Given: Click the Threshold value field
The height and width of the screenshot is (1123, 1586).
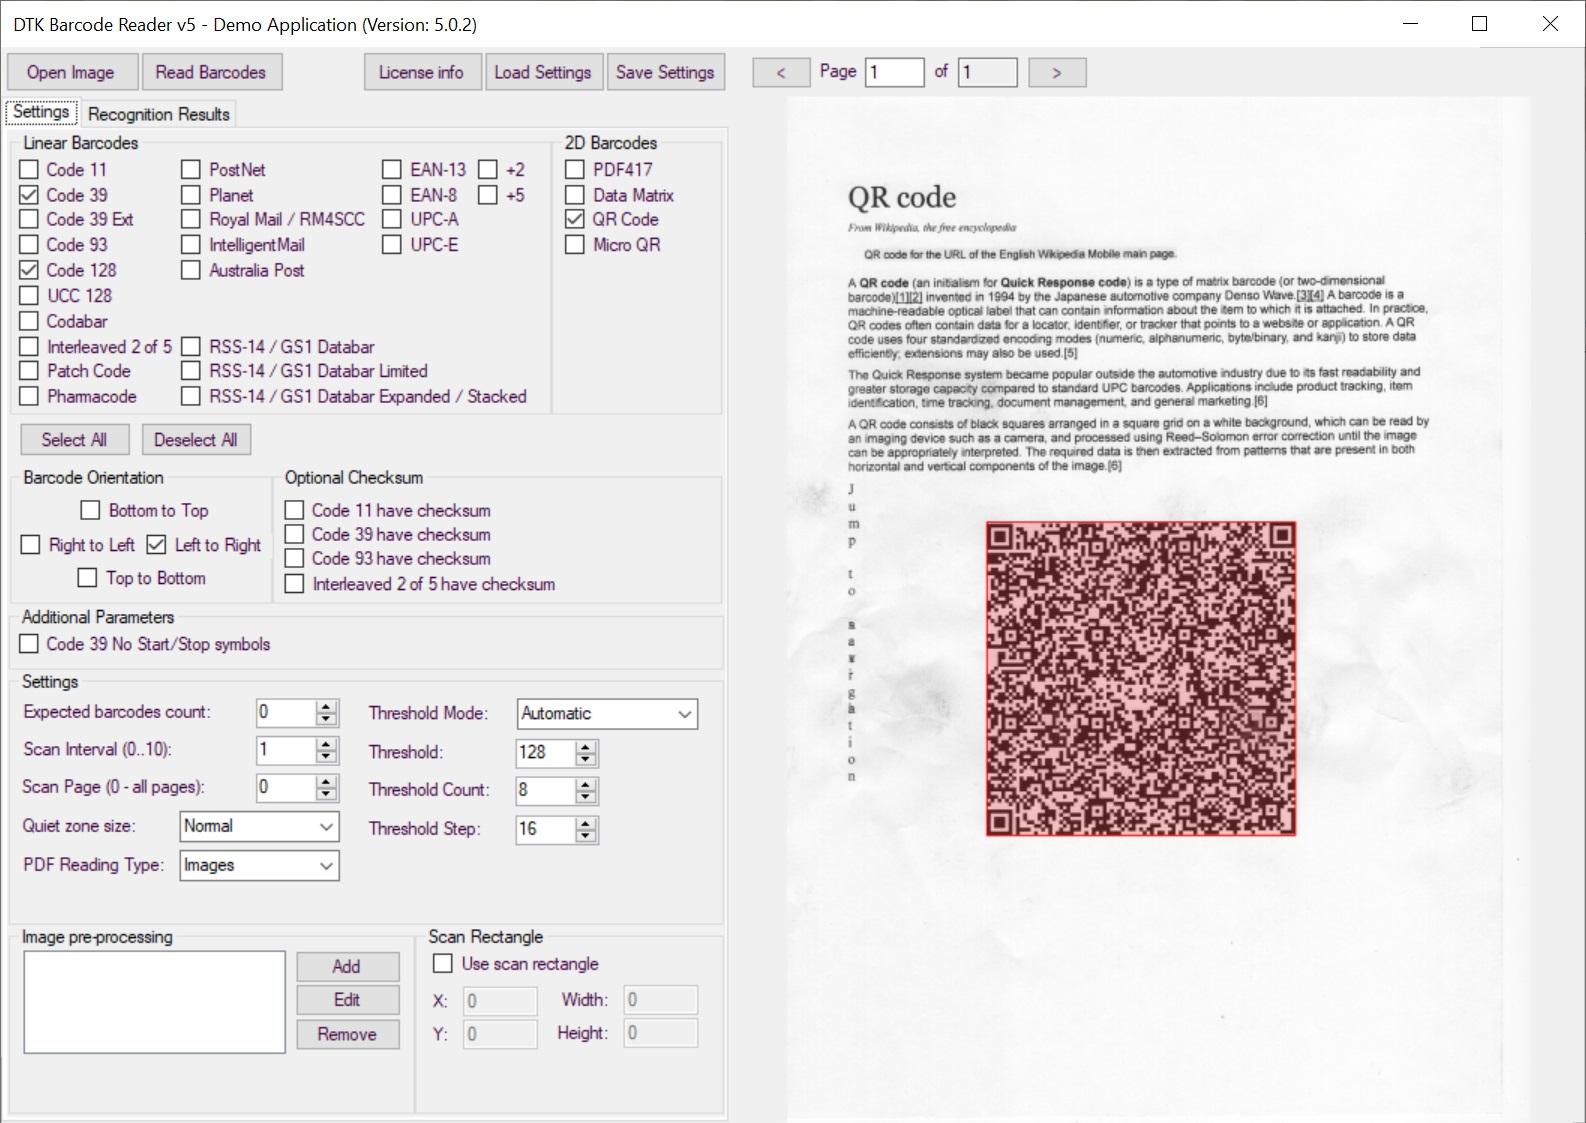Looking at the screenshot, I should pos(545,752).
